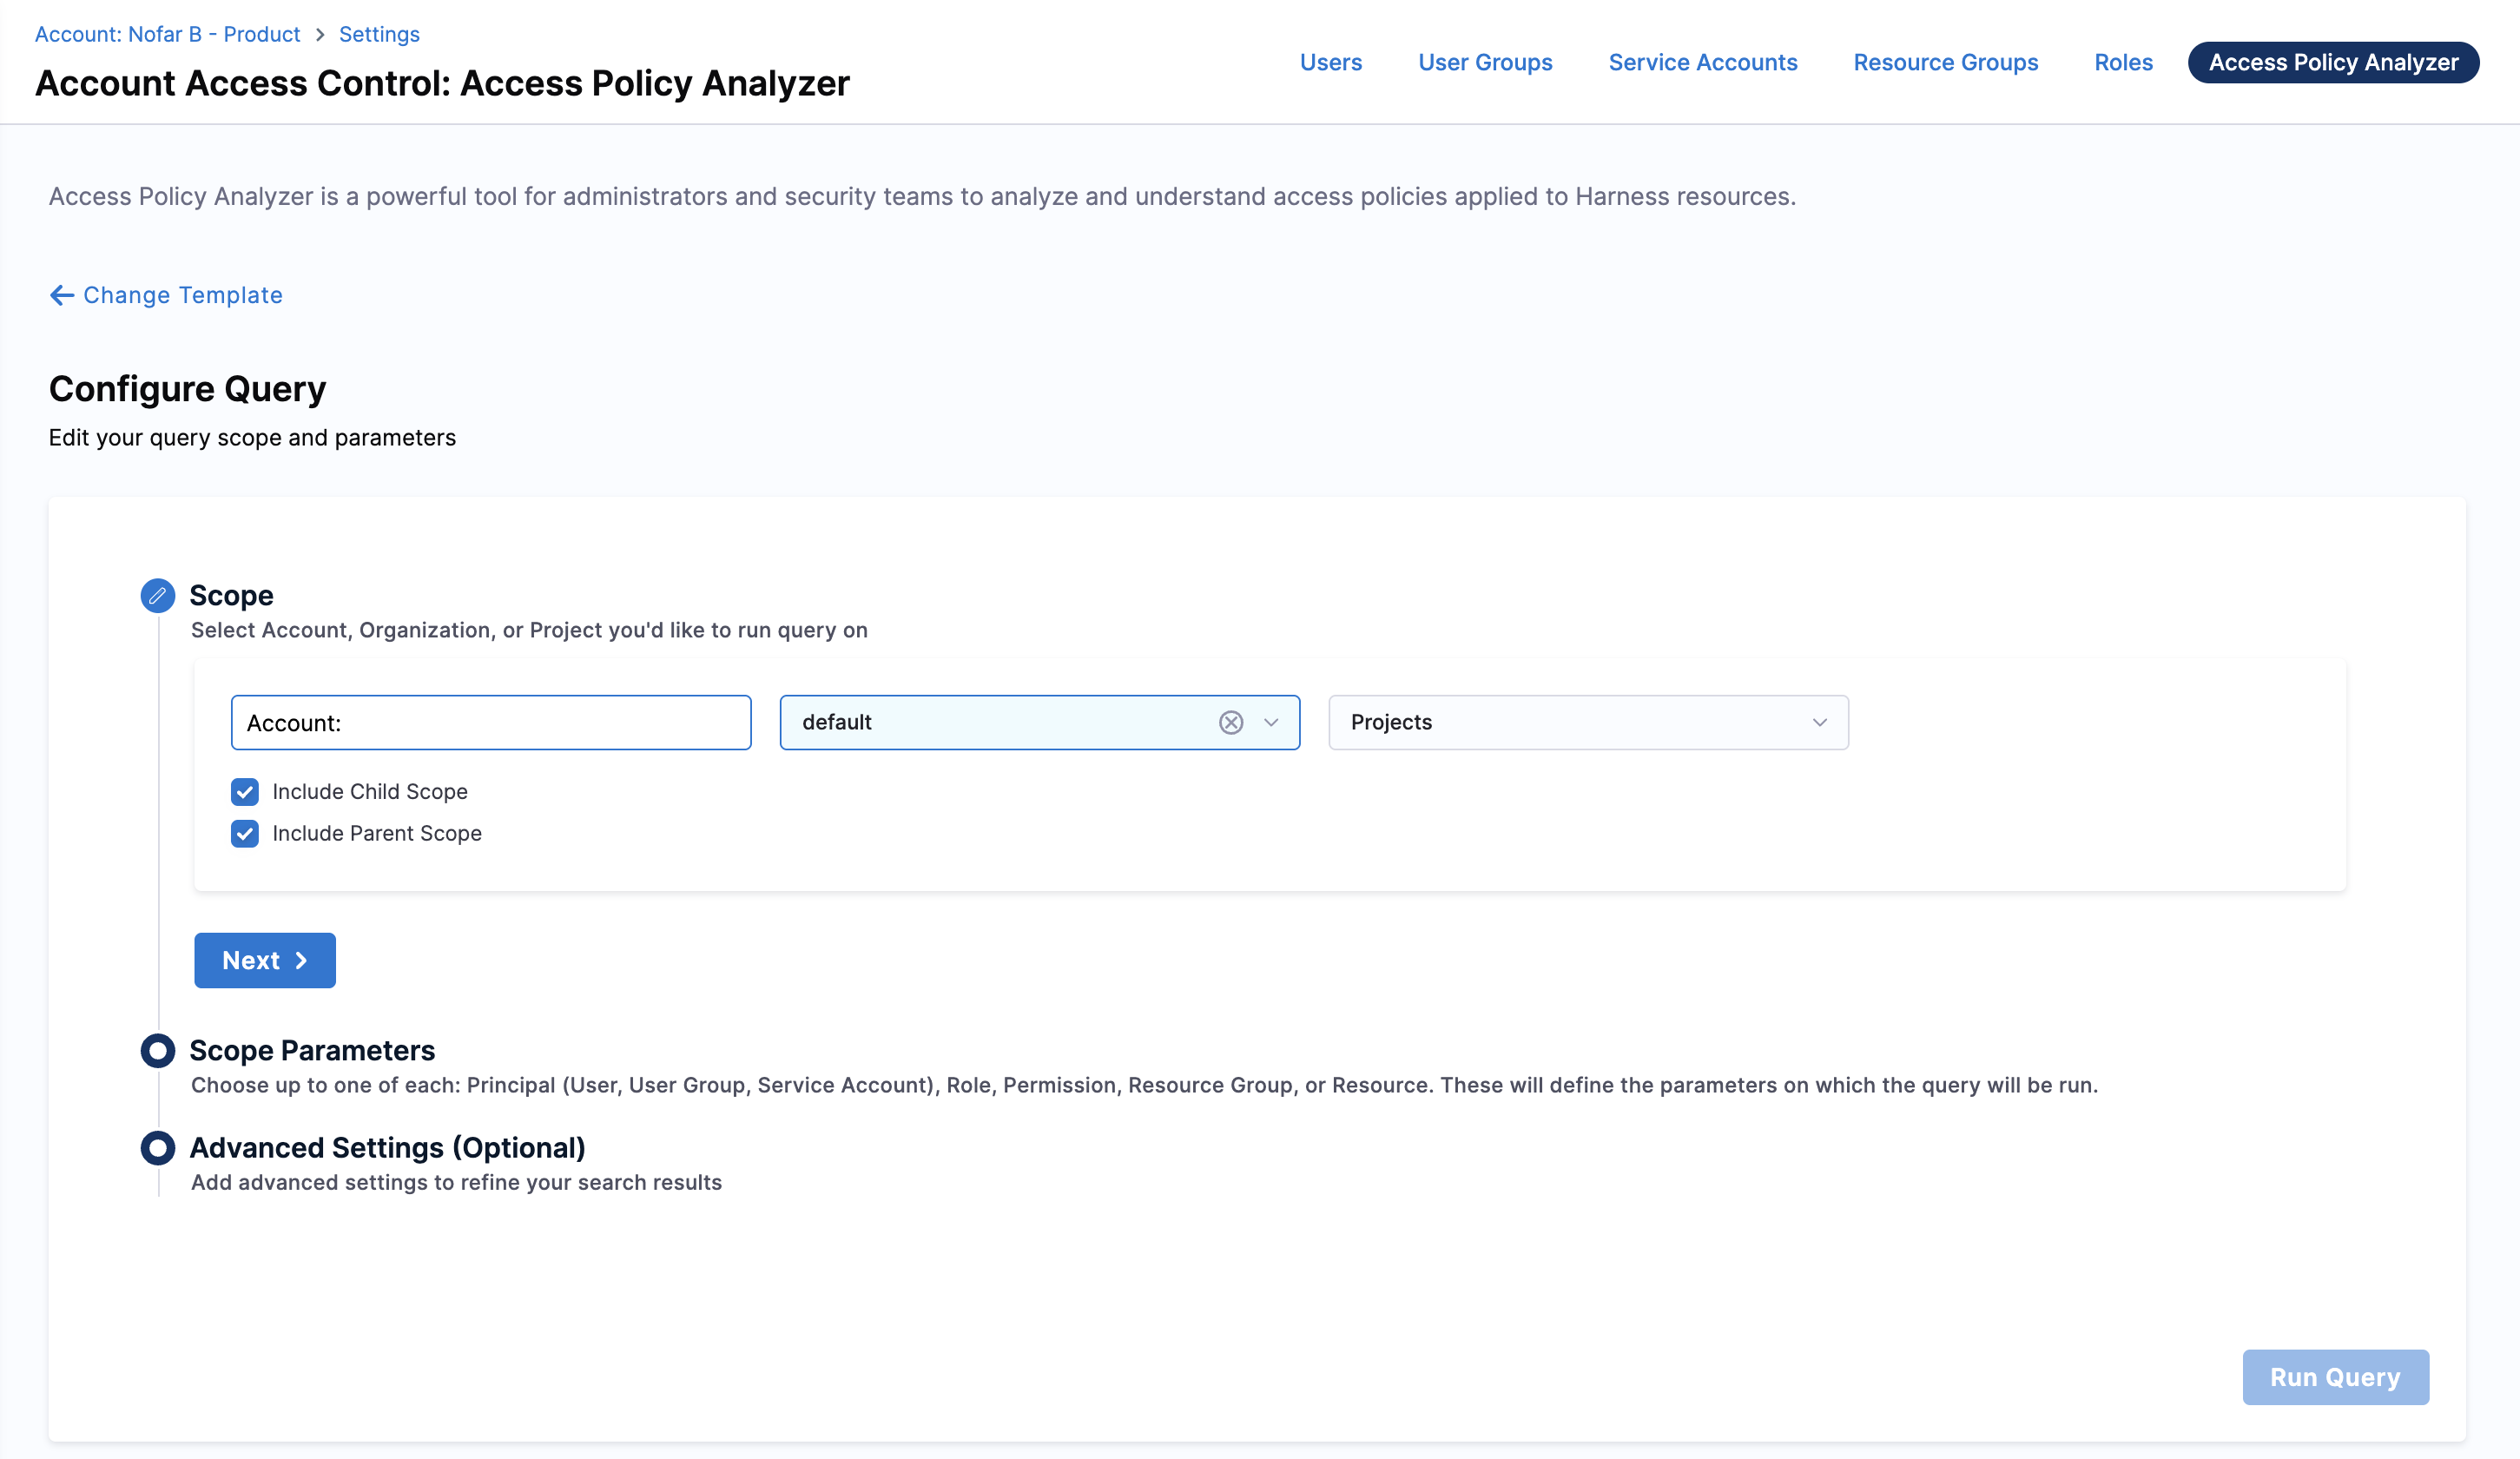
Task: Select the Roles tab
Action: [x=2123, y=62]
